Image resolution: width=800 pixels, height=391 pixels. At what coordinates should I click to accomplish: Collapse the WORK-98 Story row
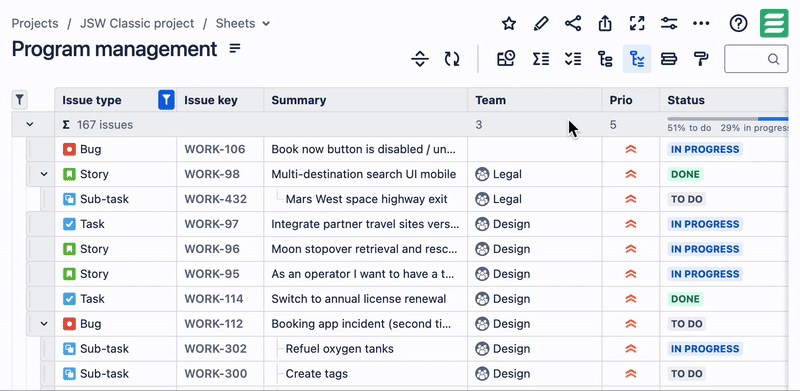[44, 174]
